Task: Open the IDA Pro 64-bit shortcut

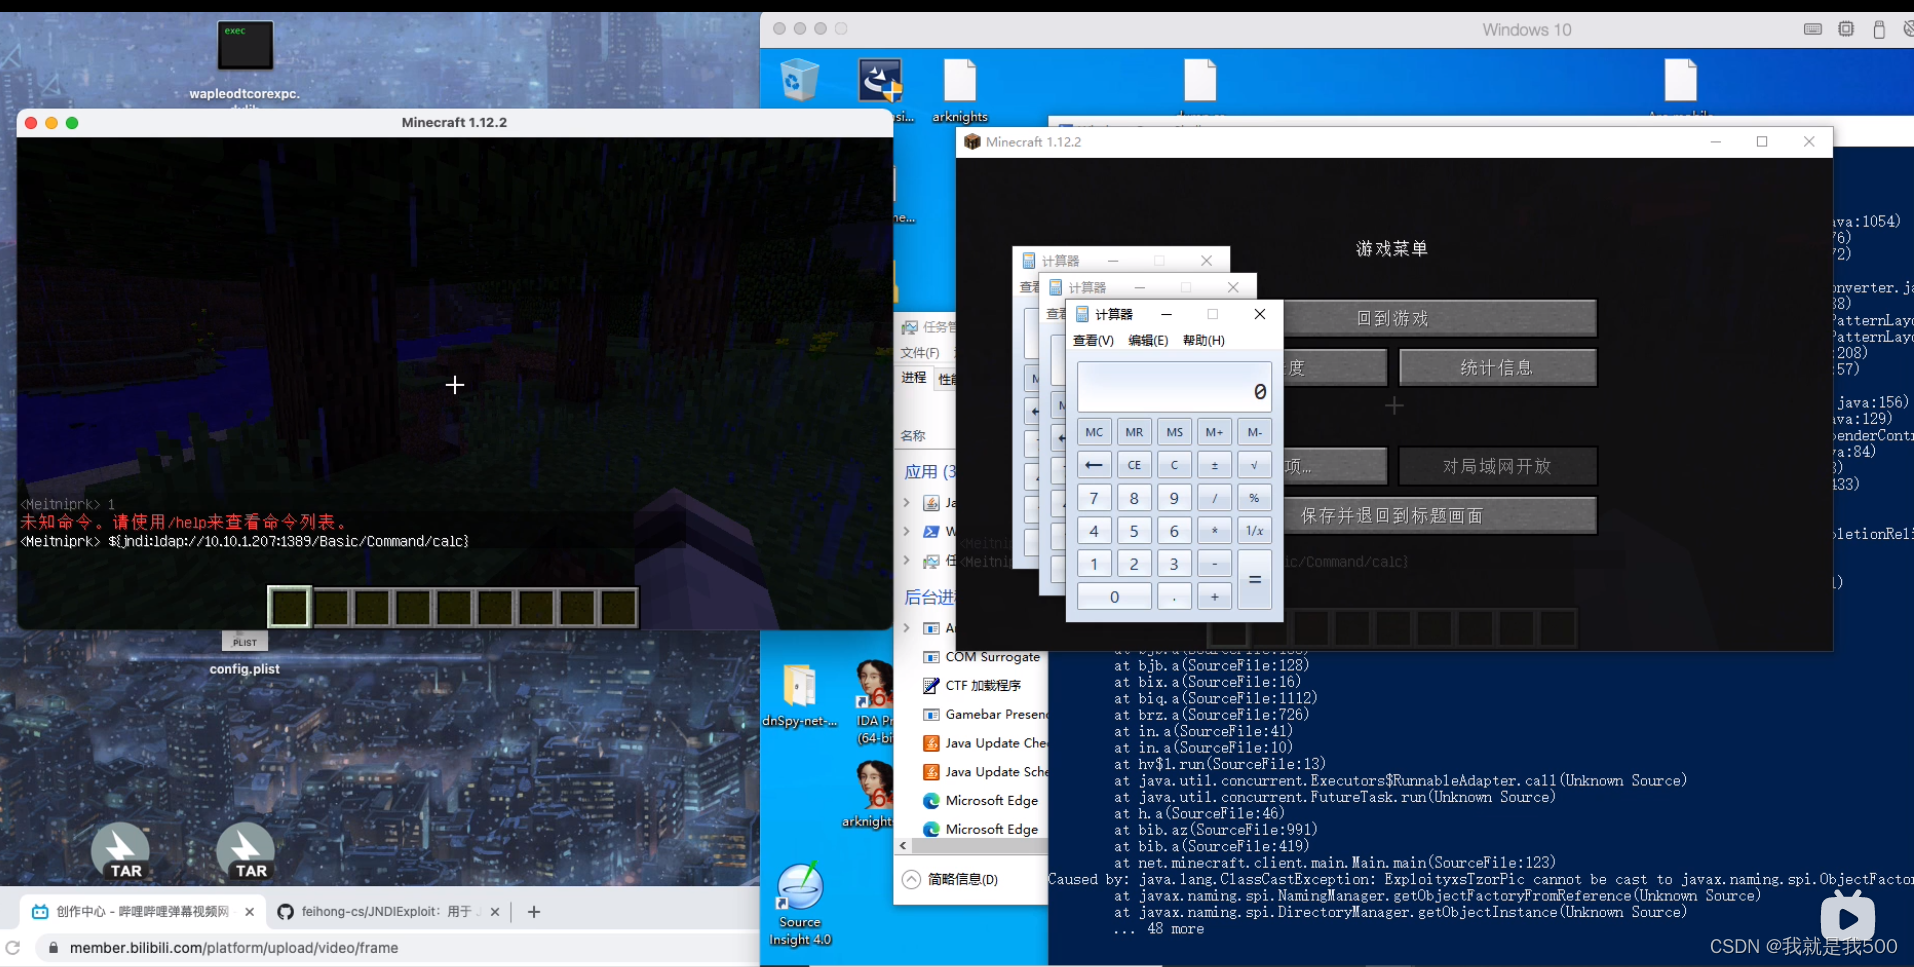Action: click(x=874, y=685)
